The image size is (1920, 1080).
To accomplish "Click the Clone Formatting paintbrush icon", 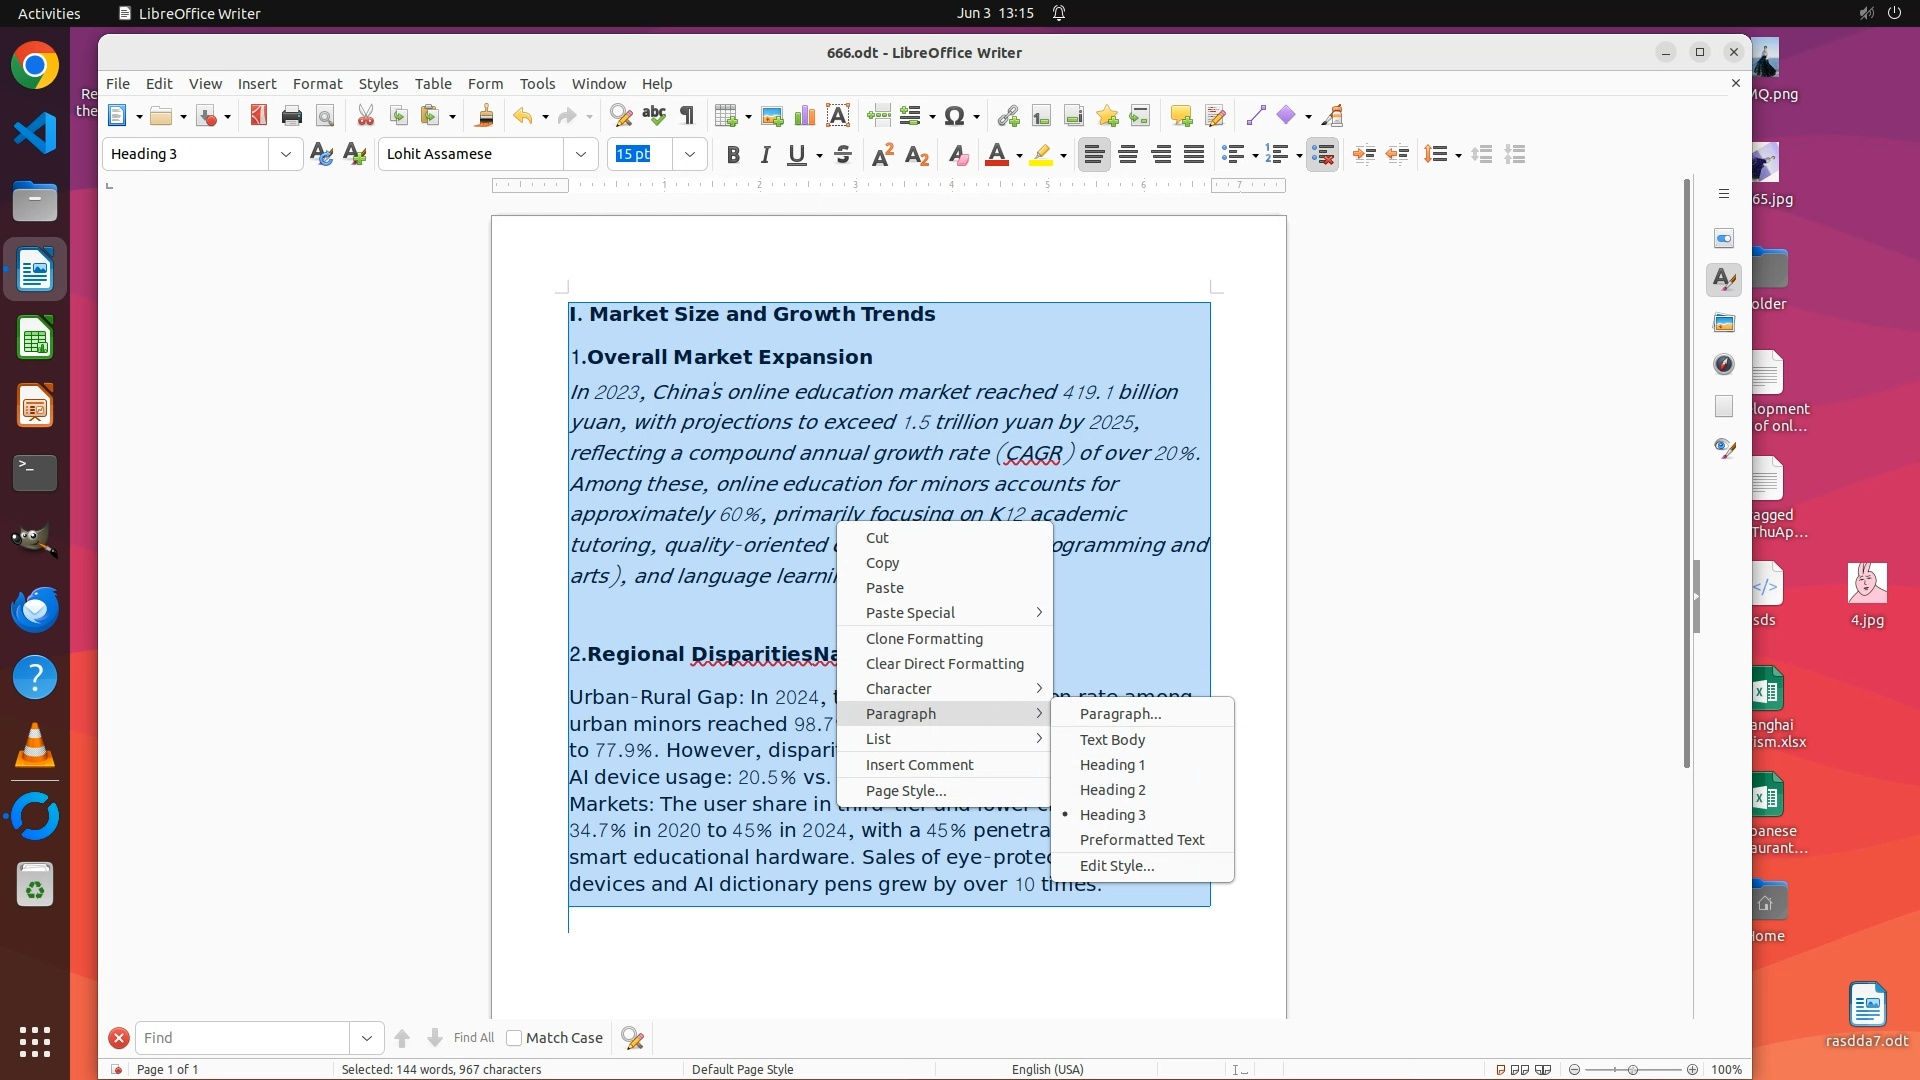I will pyautogui.click(x=484, y=116).
